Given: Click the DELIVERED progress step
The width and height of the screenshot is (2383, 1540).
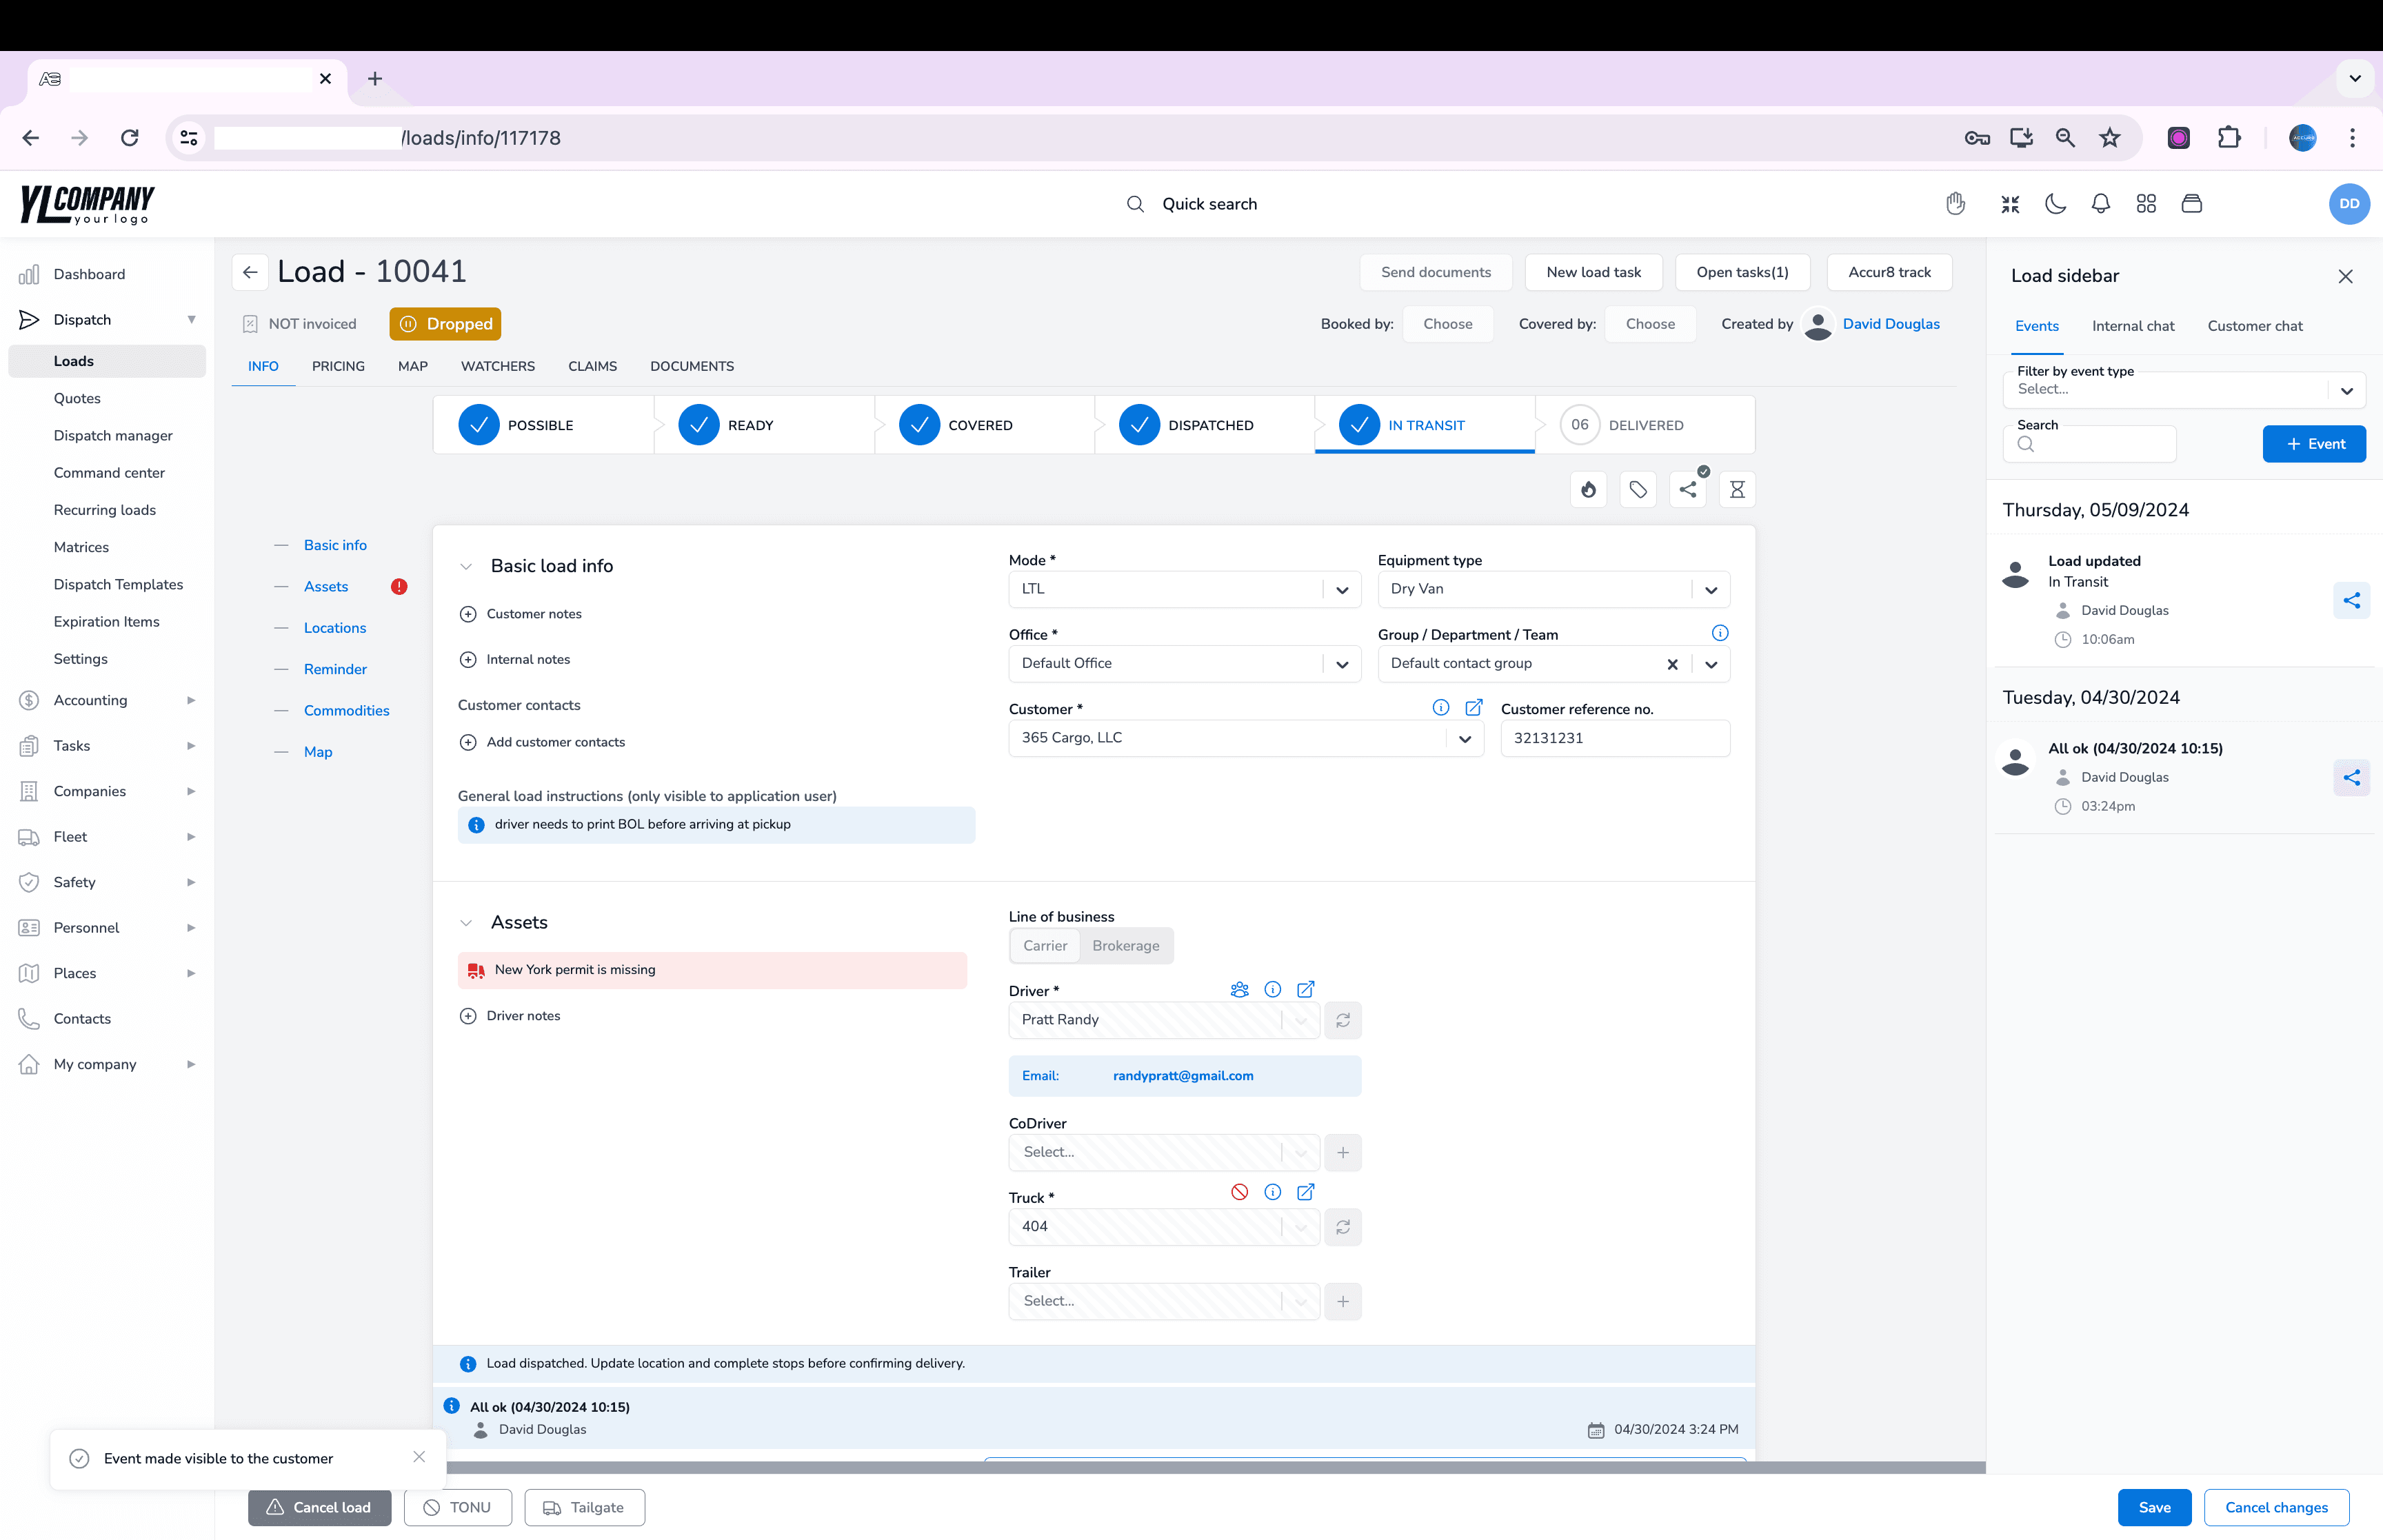Looking at the screenshot, I should point(1644,425).
